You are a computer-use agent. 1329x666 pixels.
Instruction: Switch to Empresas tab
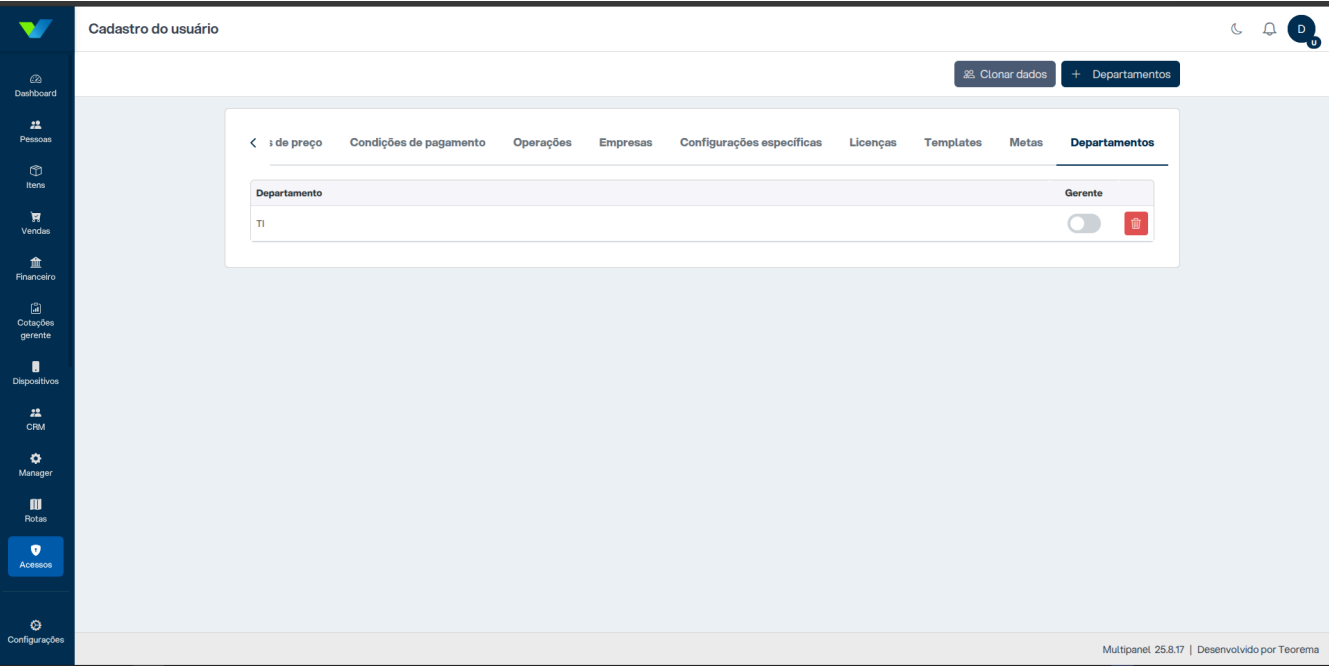point(625,143)
